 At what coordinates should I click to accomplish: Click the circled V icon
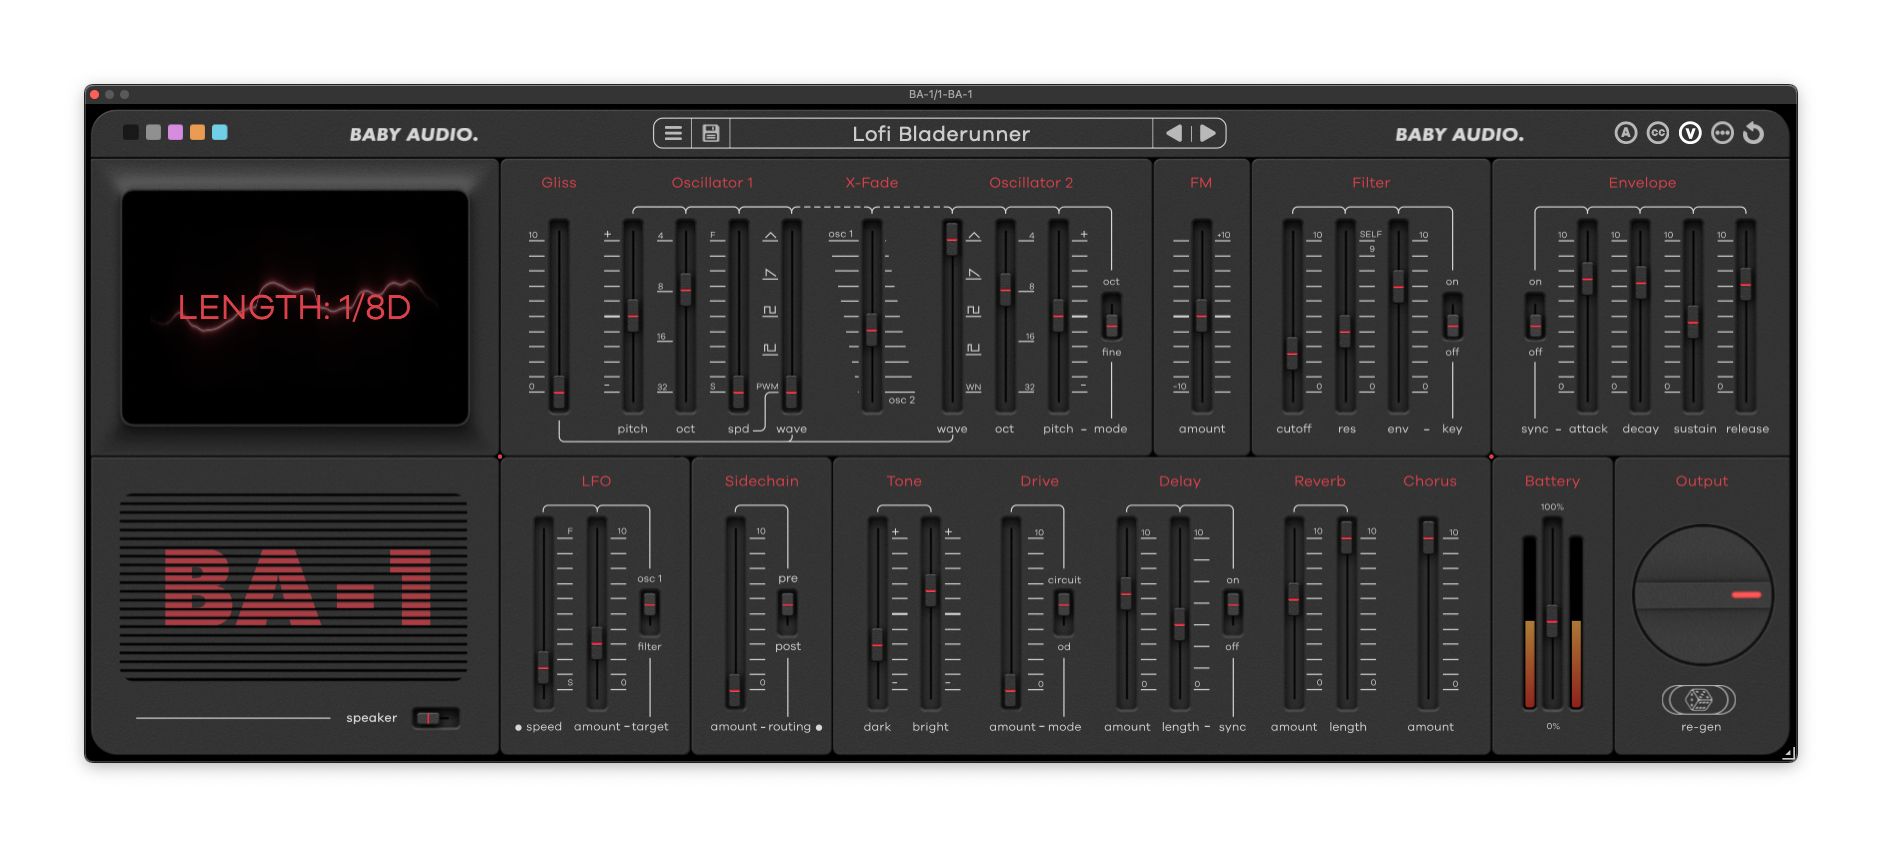1690,133
